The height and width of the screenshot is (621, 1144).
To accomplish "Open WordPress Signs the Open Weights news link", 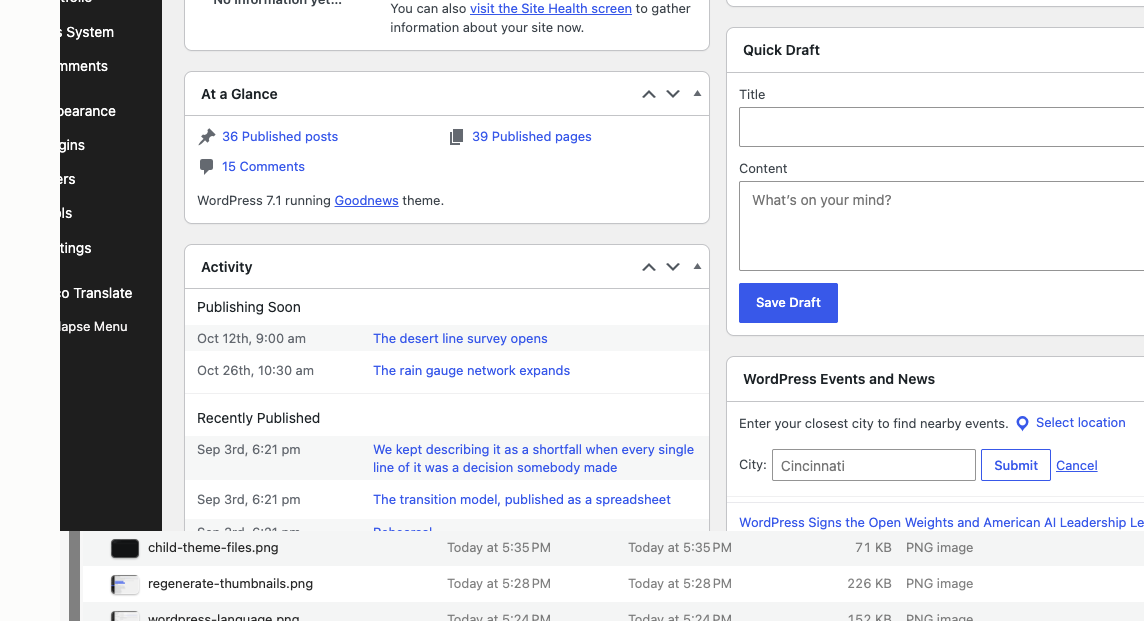I will pos(941,522).
